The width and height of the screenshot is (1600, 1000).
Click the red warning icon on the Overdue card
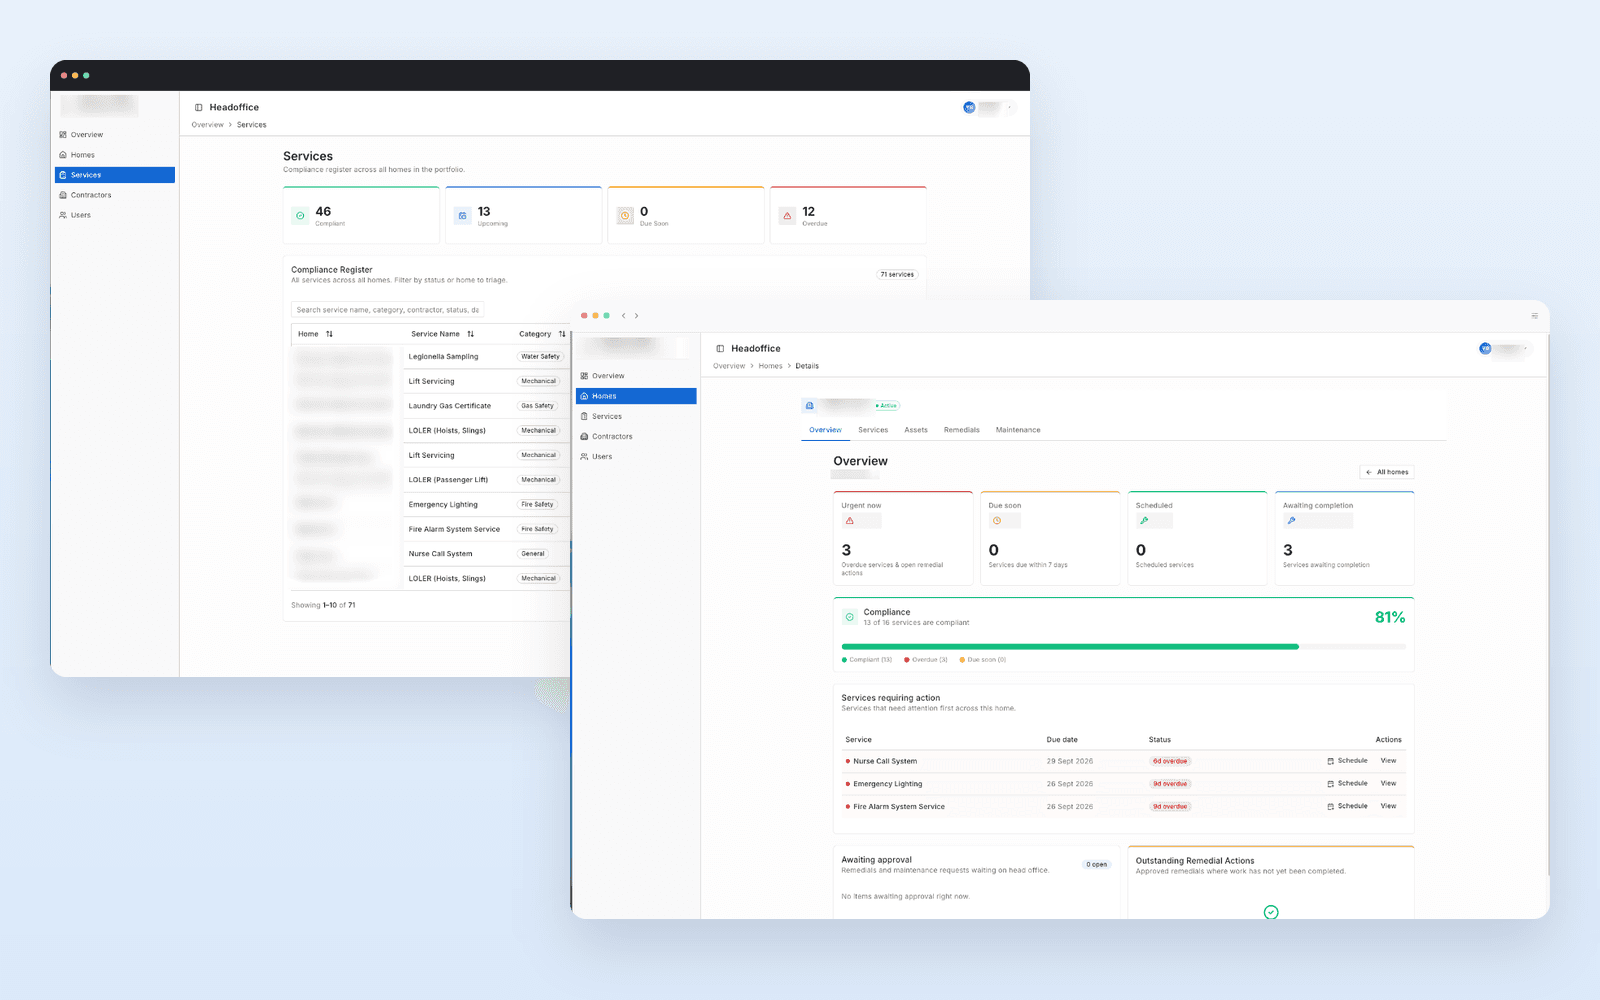787,215
